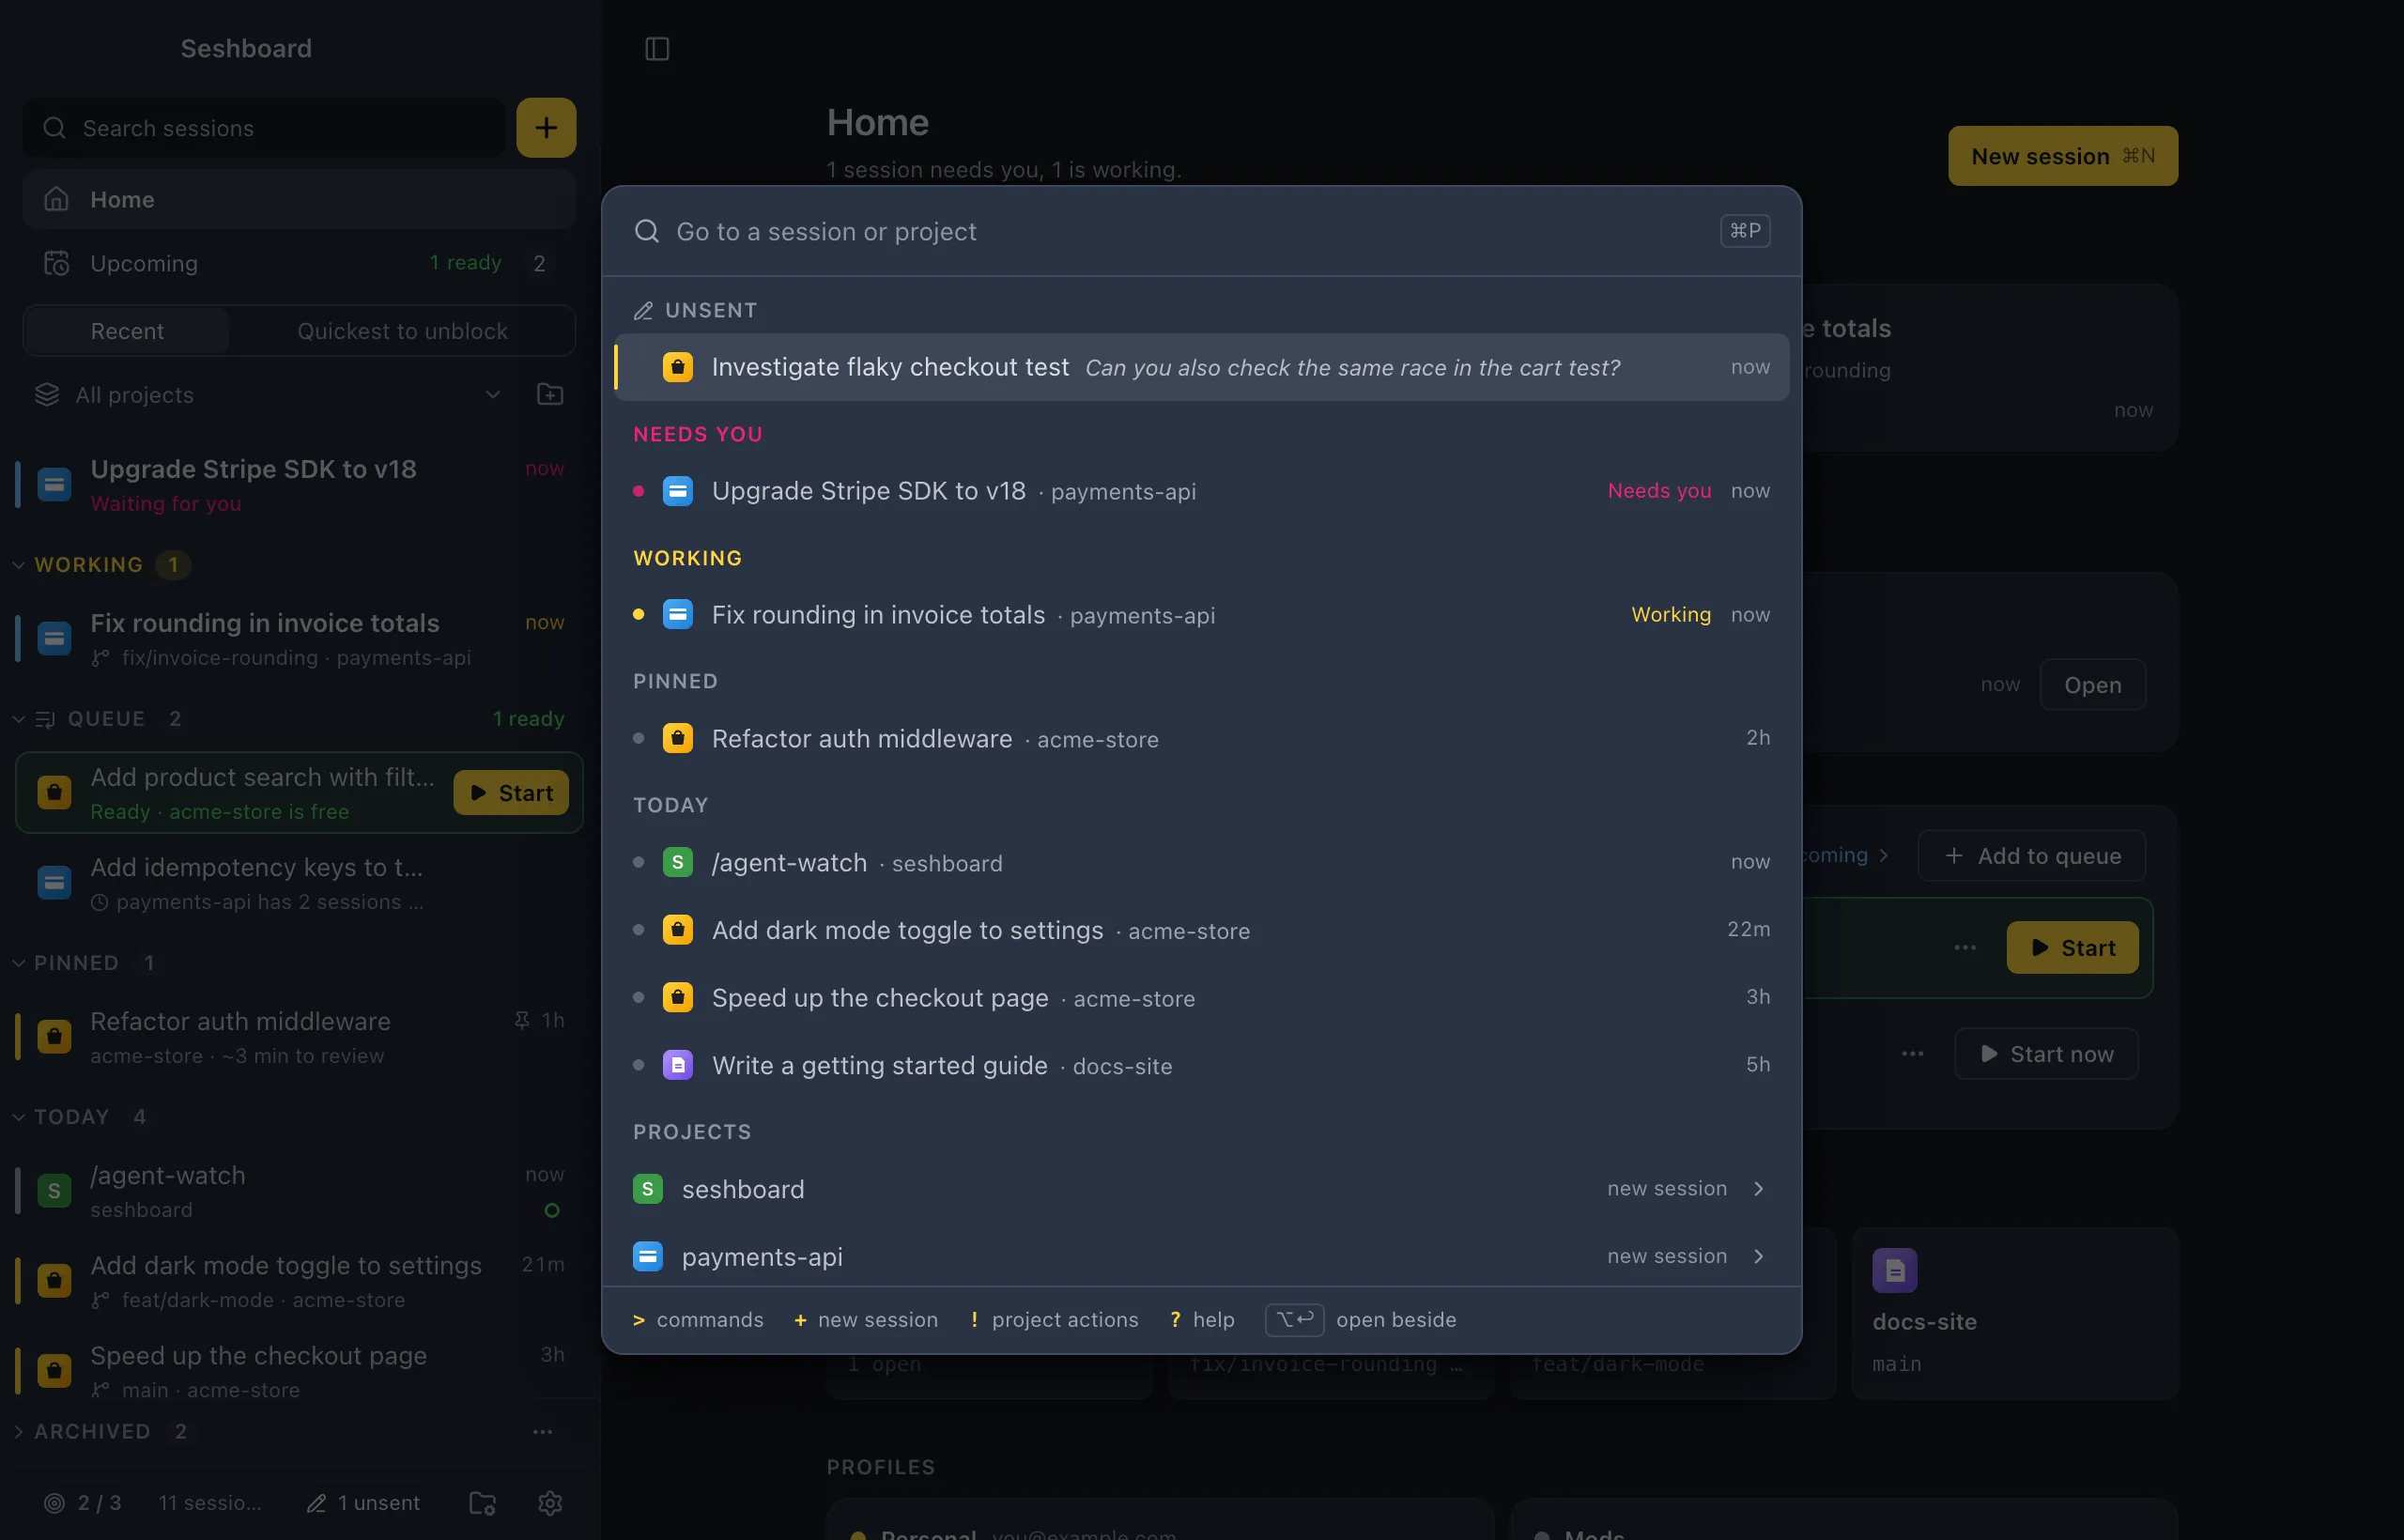Open Home in the sidebar
Screen dimensions: 2404x1540
(x=299, y=199)
